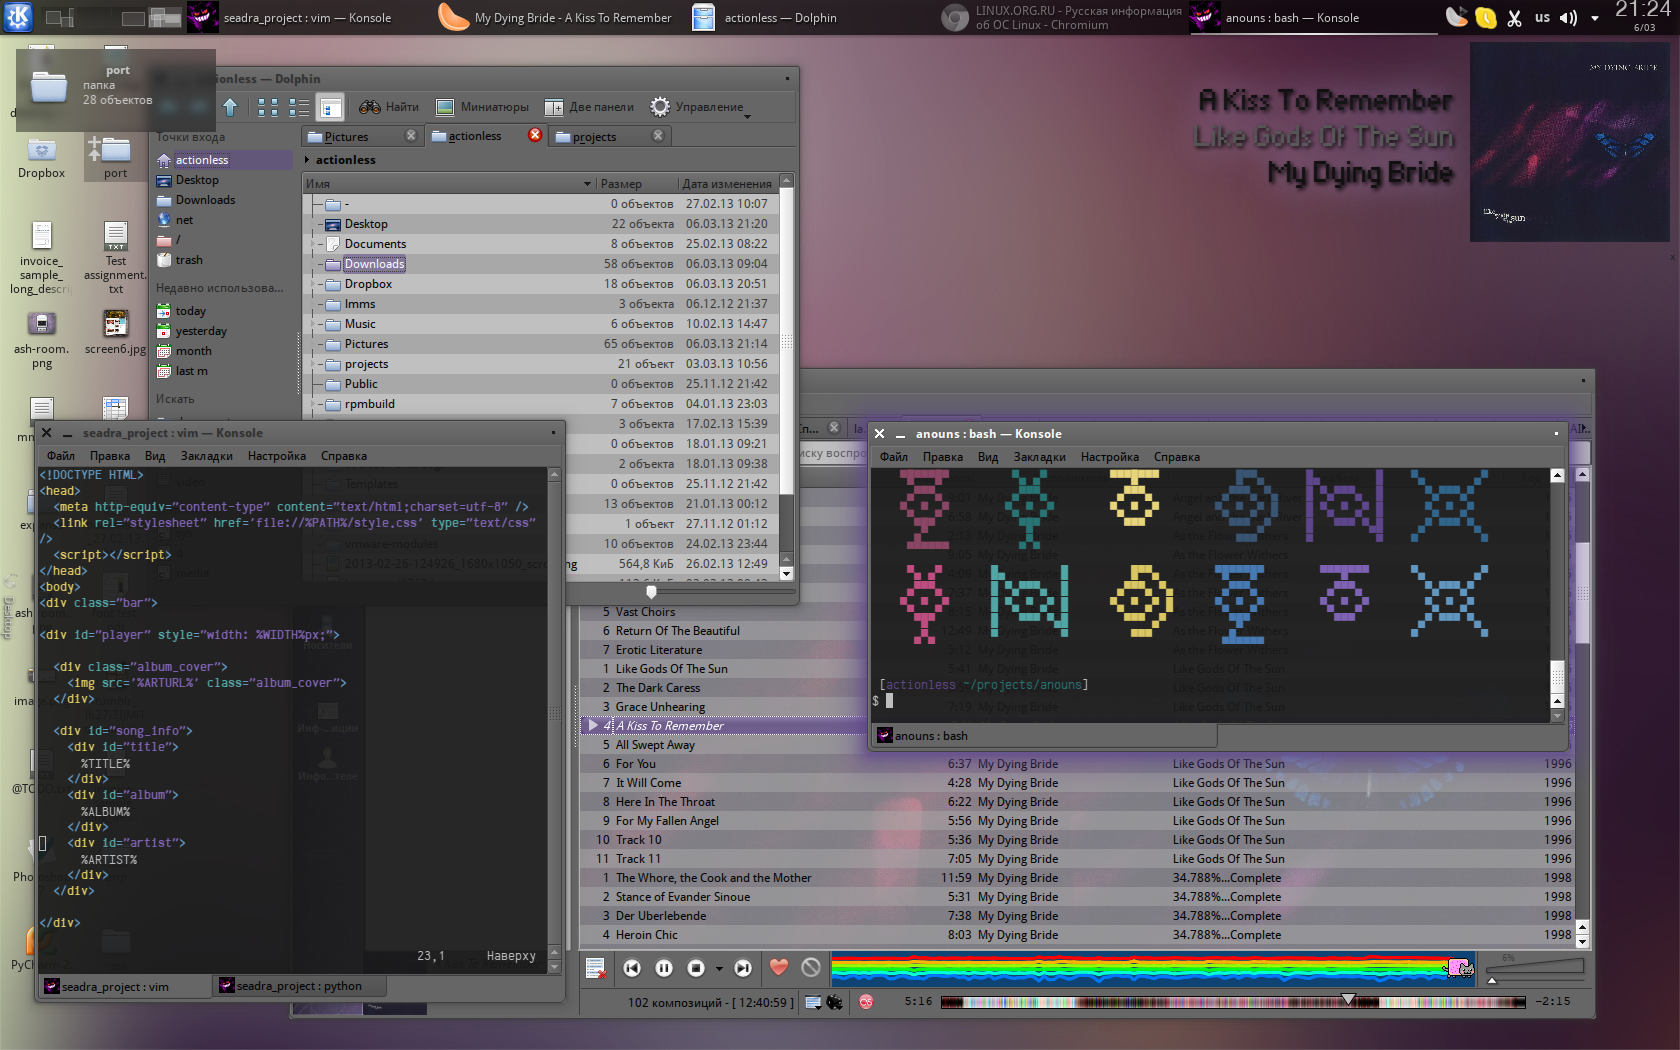
Task: Open the Файл menu in vim Konsole
Action: pos(61,456)
